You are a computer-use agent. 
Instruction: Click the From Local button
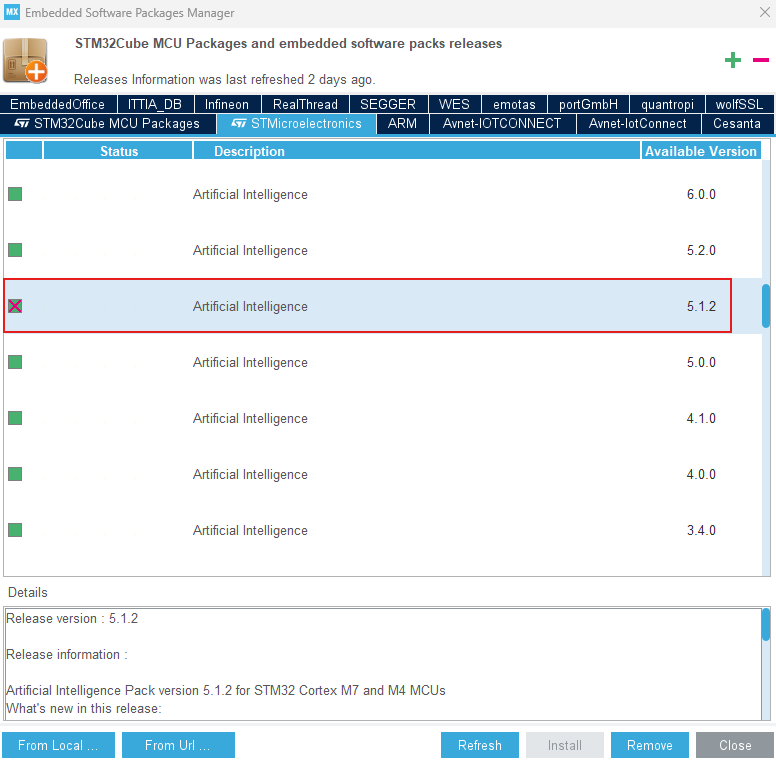coord(58,745)
